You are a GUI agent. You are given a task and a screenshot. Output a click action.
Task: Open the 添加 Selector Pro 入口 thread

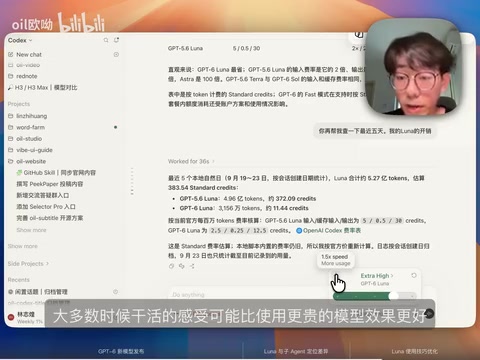[x=46, y=207]
